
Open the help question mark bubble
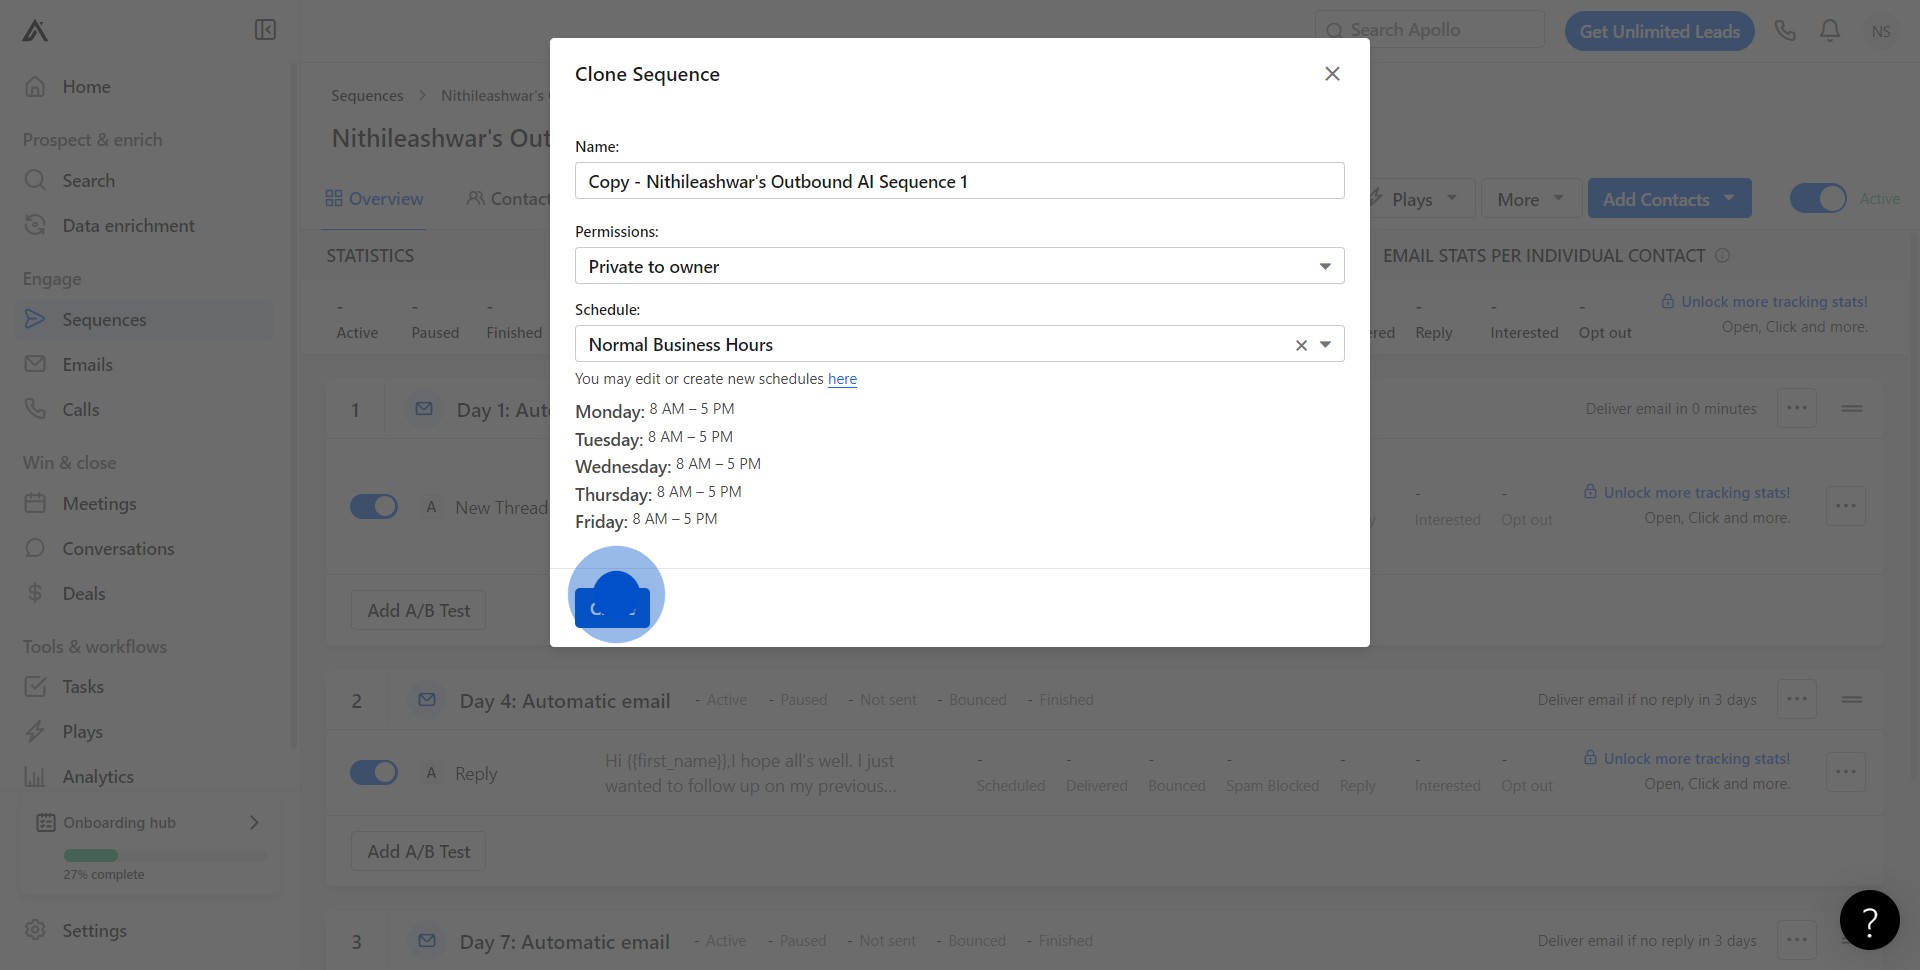(1869, 920)
